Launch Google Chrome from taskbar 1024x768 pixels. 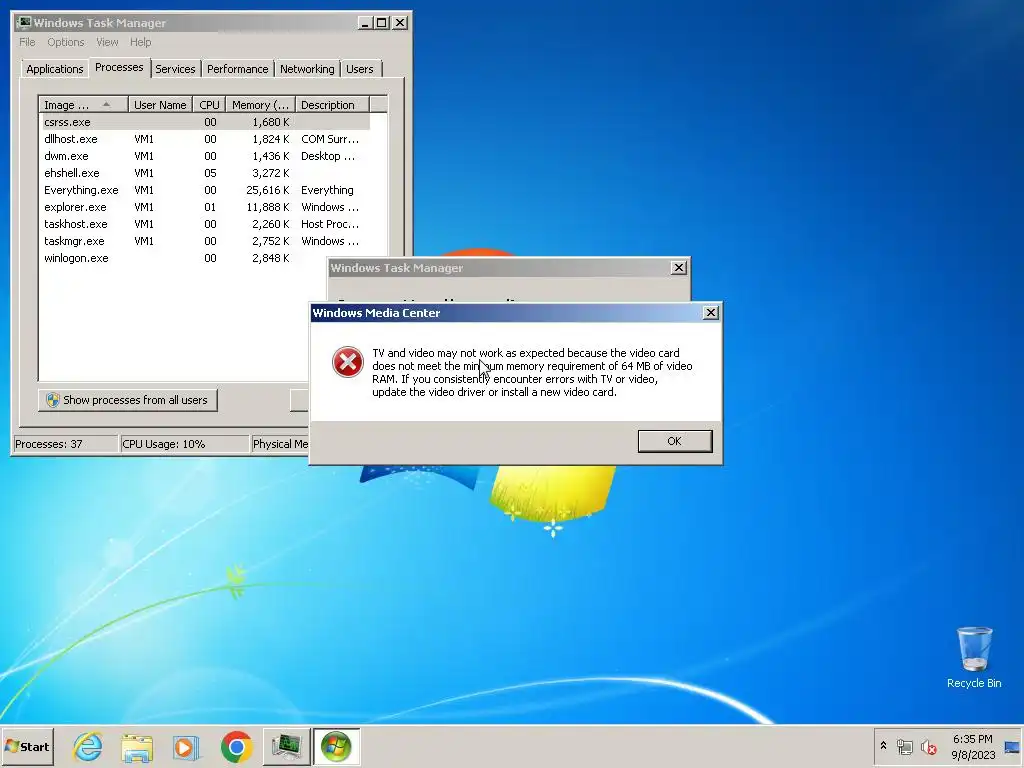(236, 747)
